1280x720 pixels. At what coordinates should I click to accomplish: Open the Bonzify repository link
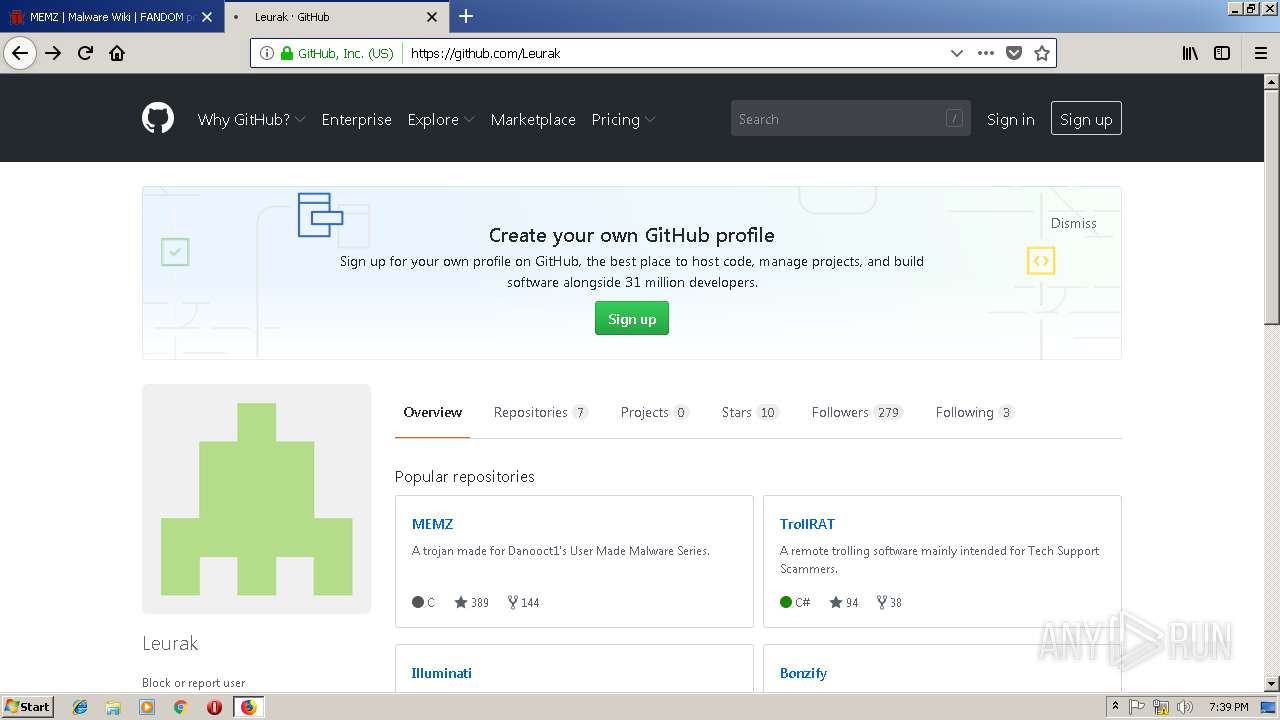[803, 673]
